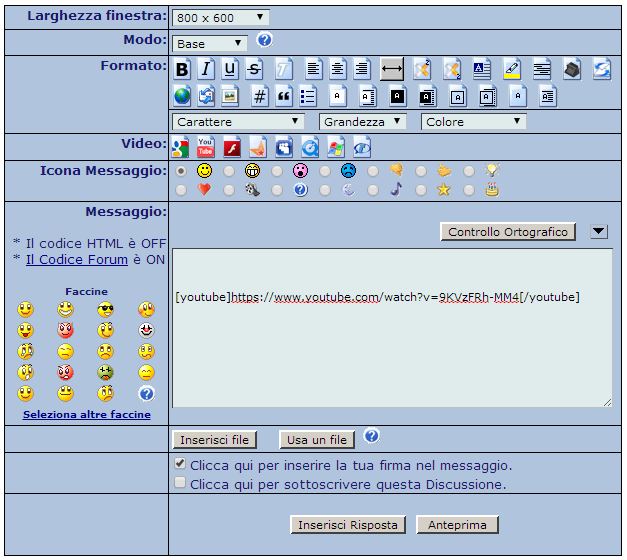Apply strikethrough formatting

(x=254, y=70)
